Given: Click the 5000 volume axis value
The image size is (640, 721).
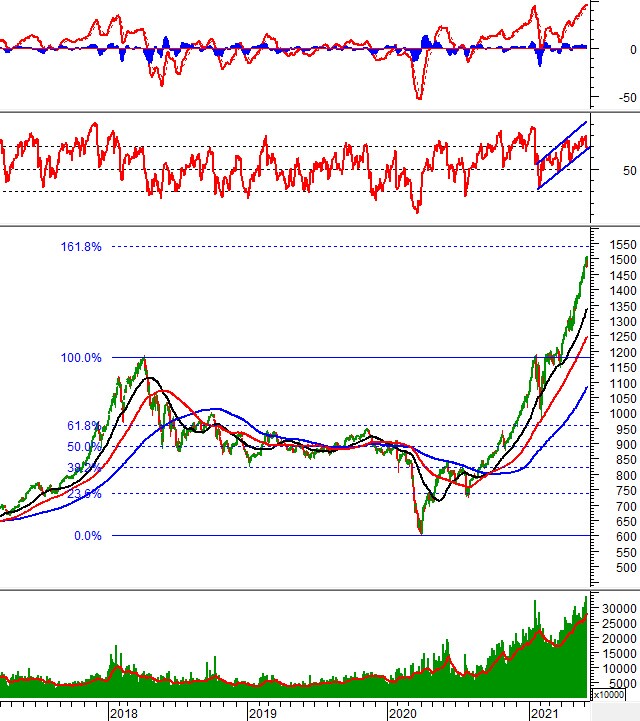Looking at the screenshot, I should click(x=623, y=683).
